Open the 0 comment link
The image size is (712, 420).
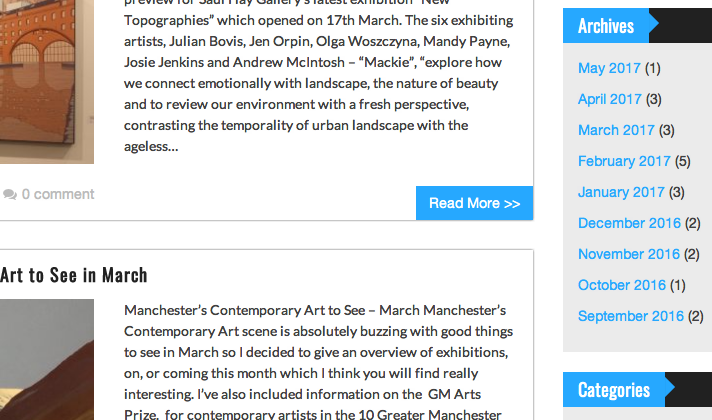tap(58, 194)
